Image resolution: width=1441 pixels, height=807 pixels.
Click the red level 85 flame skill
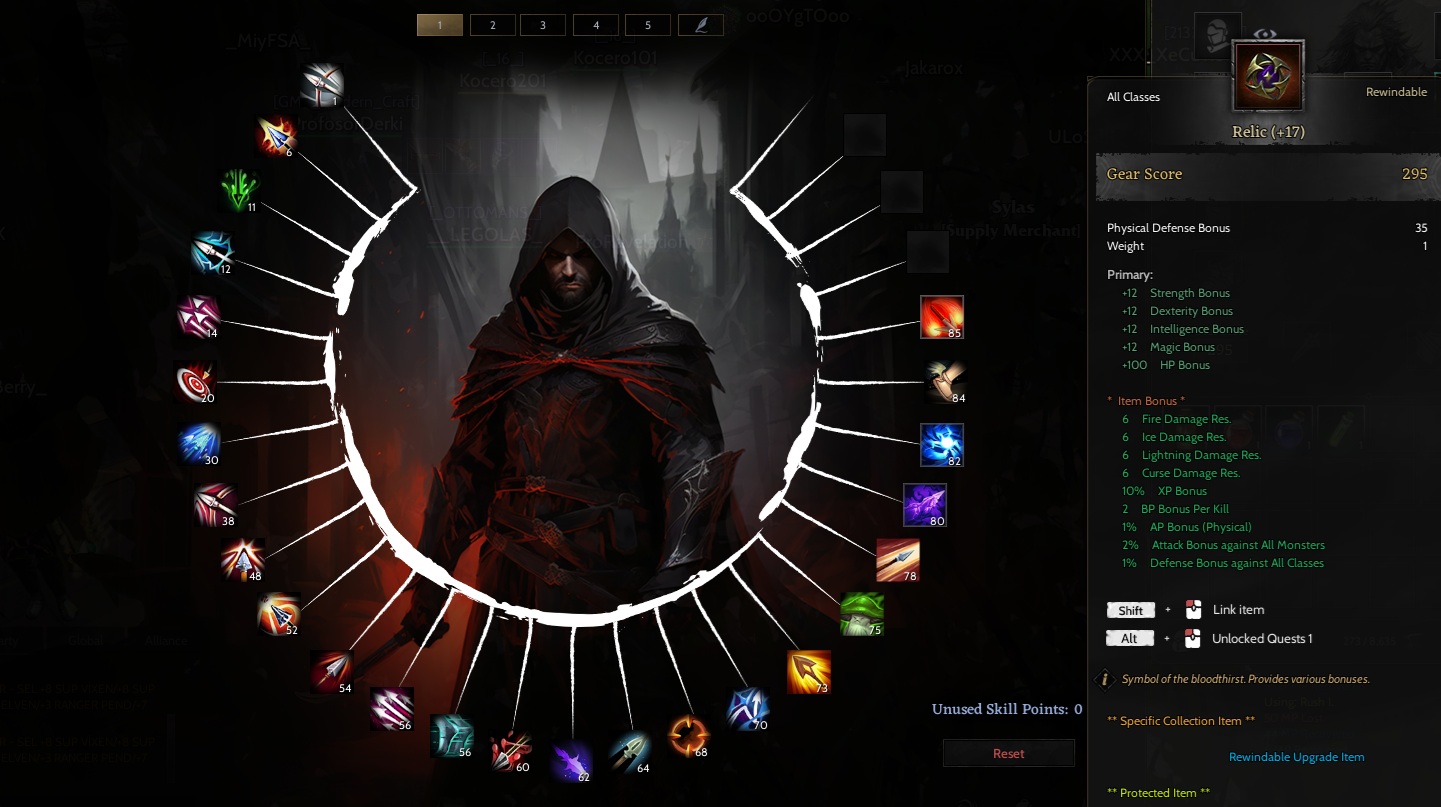pos(942,317)
